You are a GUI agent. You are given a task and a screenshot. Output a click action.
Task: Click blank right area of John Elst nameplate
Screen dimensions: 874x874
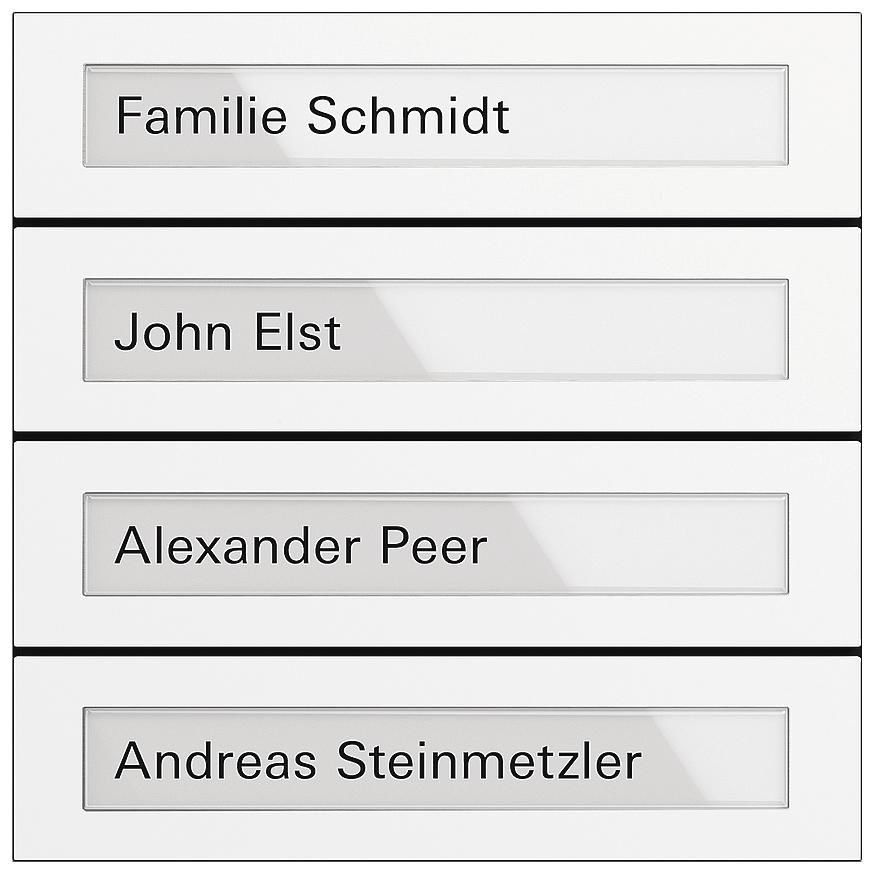[x=620, y=331]
